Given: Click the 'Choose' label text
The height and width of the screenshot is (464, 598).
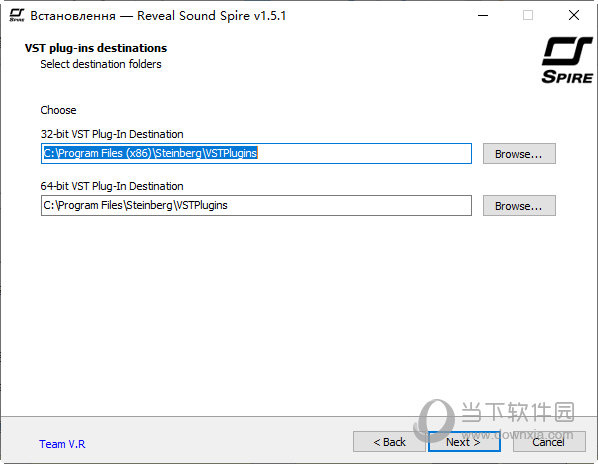Looking at the screenshot, I should pyautogui.click(x=58, y=110).
